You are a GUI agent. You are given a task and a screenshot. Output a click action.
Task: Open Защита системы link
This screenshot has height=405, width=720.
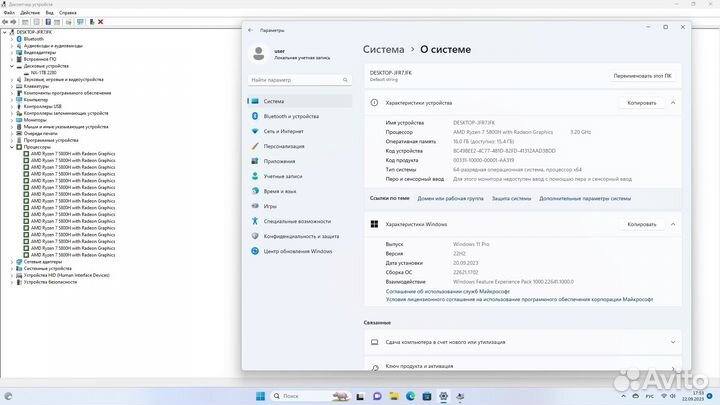coord(512,199)
